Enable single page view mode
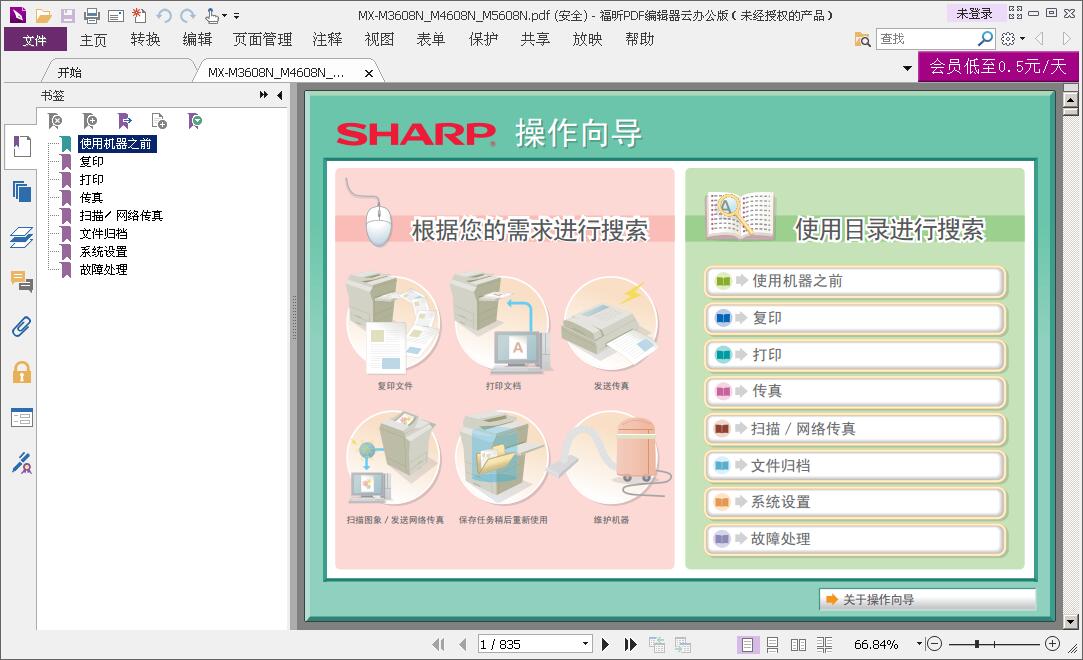 tap(747, 644)
